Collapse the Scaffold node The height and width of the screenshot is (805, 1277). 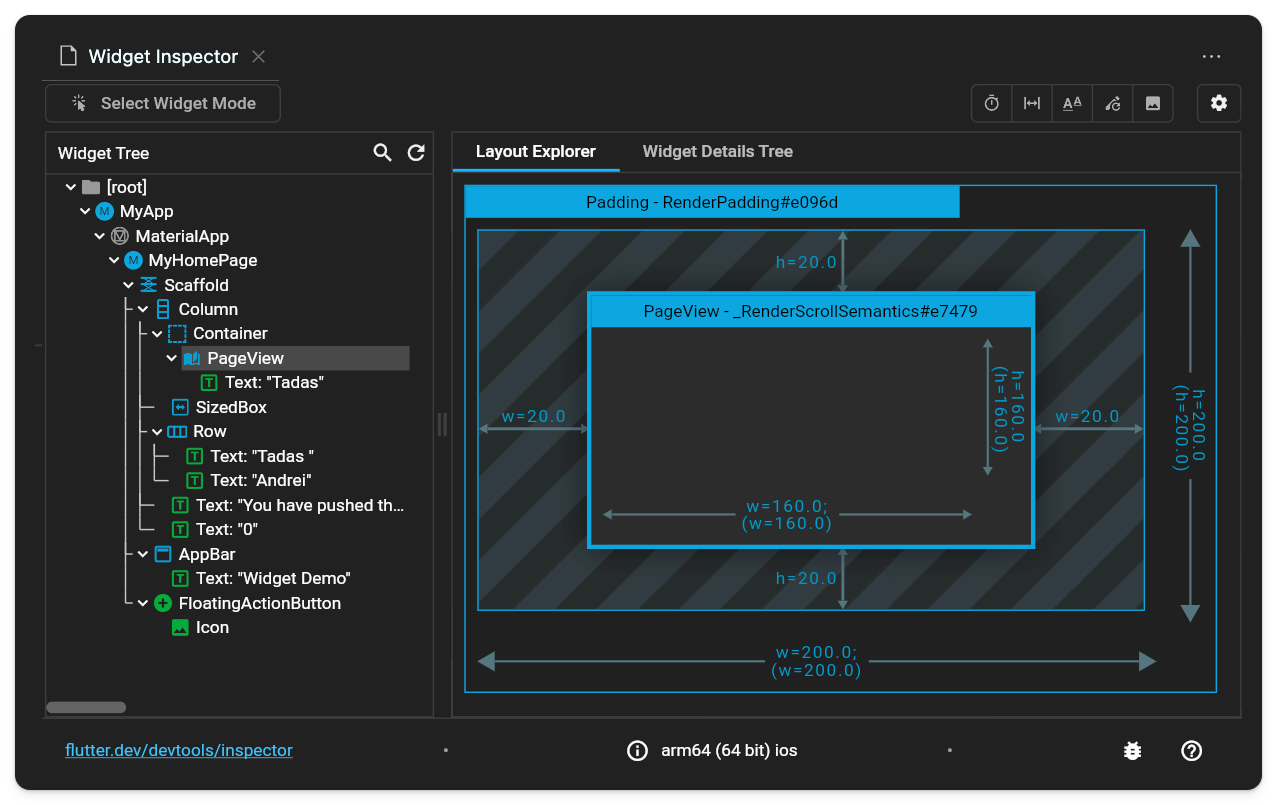[129, 285]
